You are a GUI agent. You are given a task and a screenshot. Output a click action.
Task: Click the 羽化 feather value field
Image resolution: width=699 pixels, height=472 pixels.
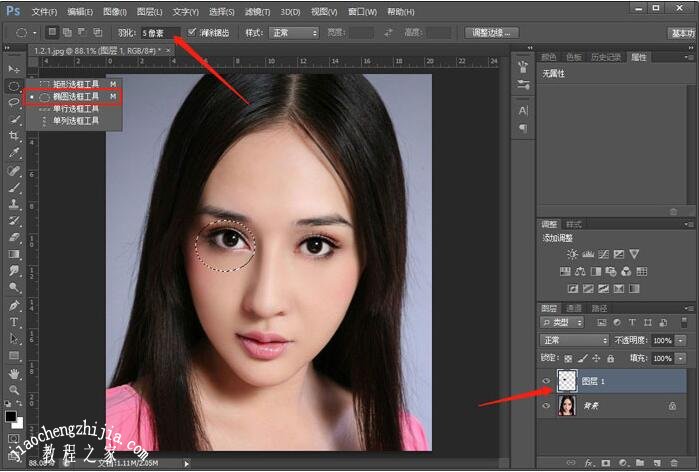click(157, 33)
